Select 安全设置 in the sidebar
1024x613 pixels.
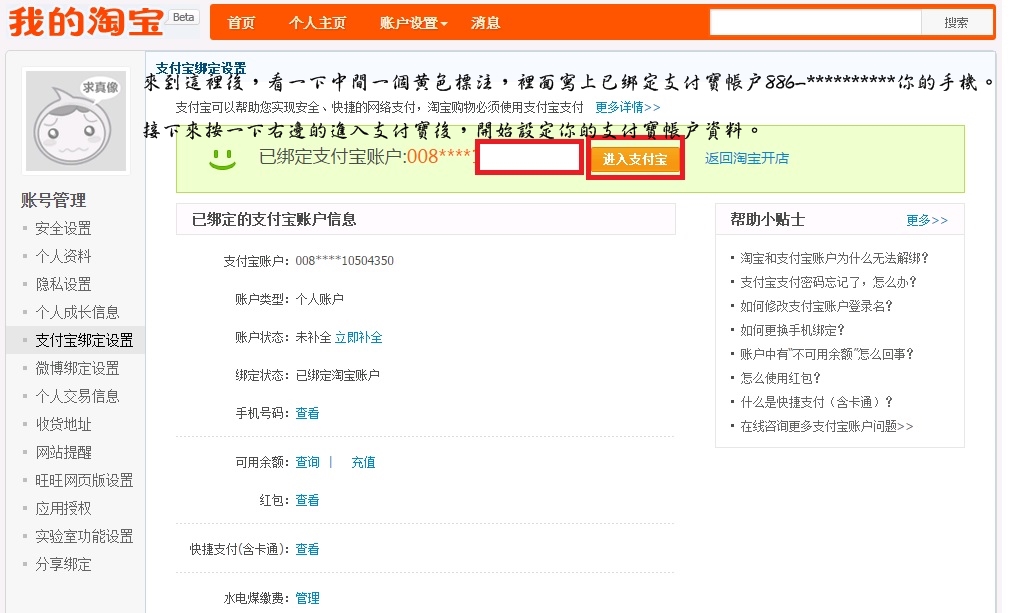63,228
